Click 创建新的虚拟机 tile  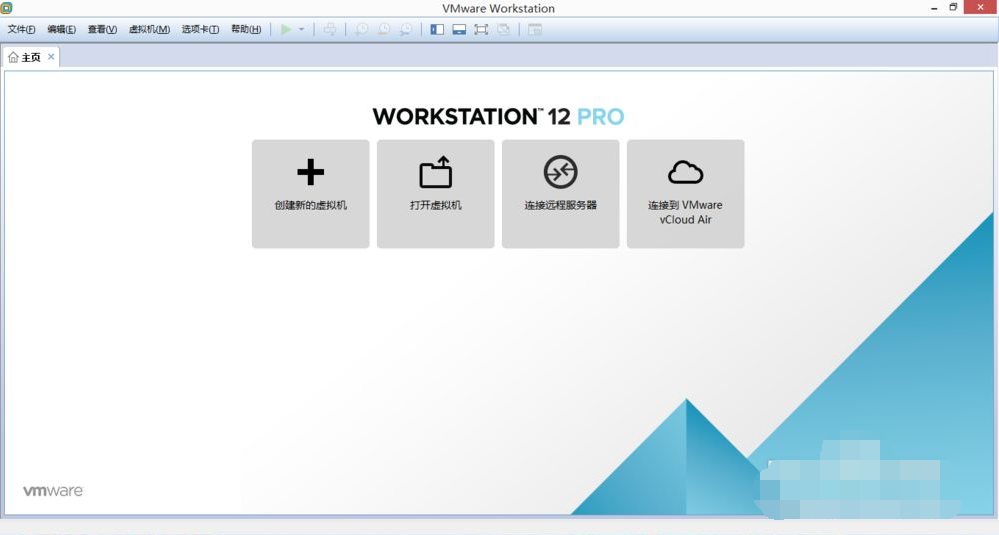(x=310, y=193)
